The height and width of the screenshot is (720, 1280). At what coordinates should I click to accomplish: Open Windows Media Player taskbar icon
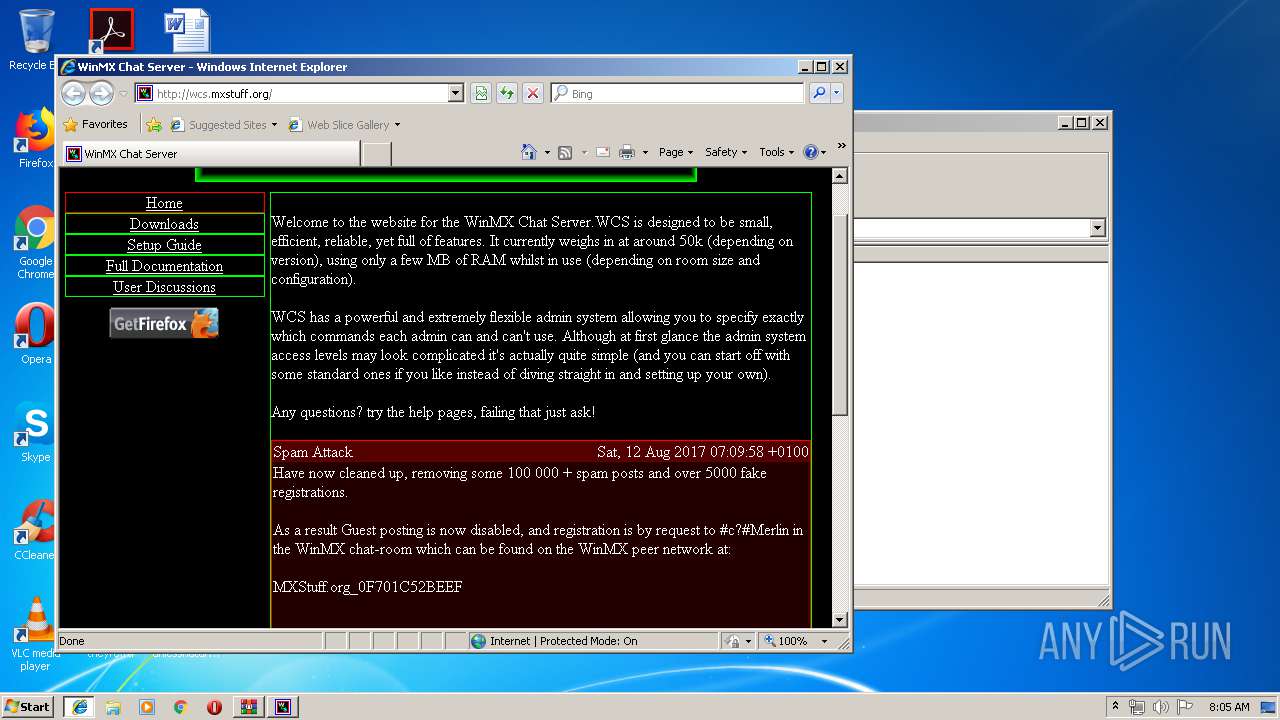tap(147, 707)
